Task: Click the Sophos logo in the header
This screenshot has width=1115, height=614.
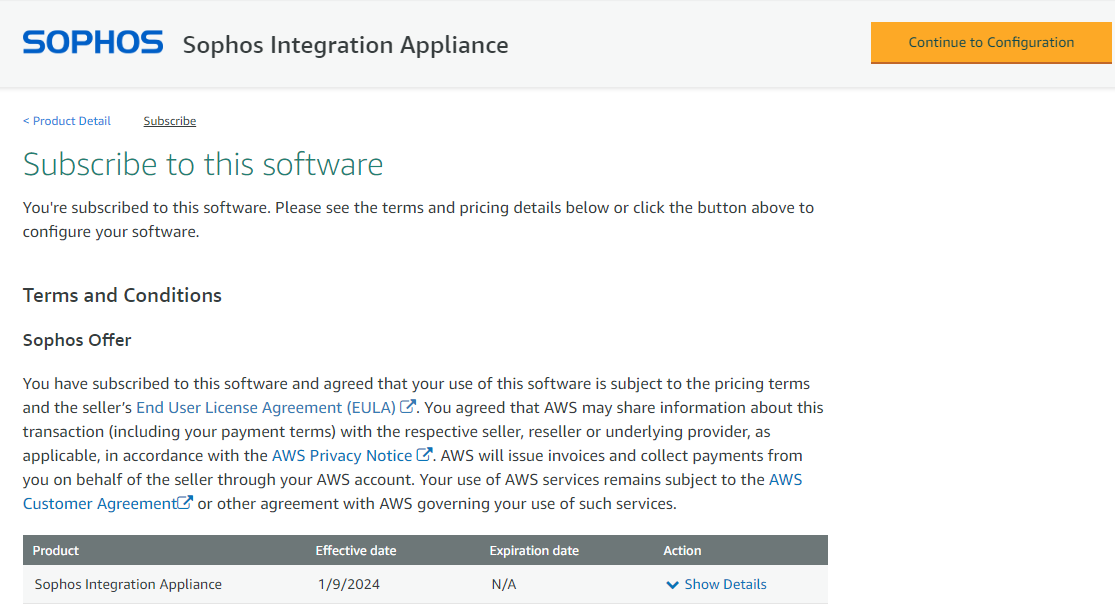Action: tap(92, 42)
